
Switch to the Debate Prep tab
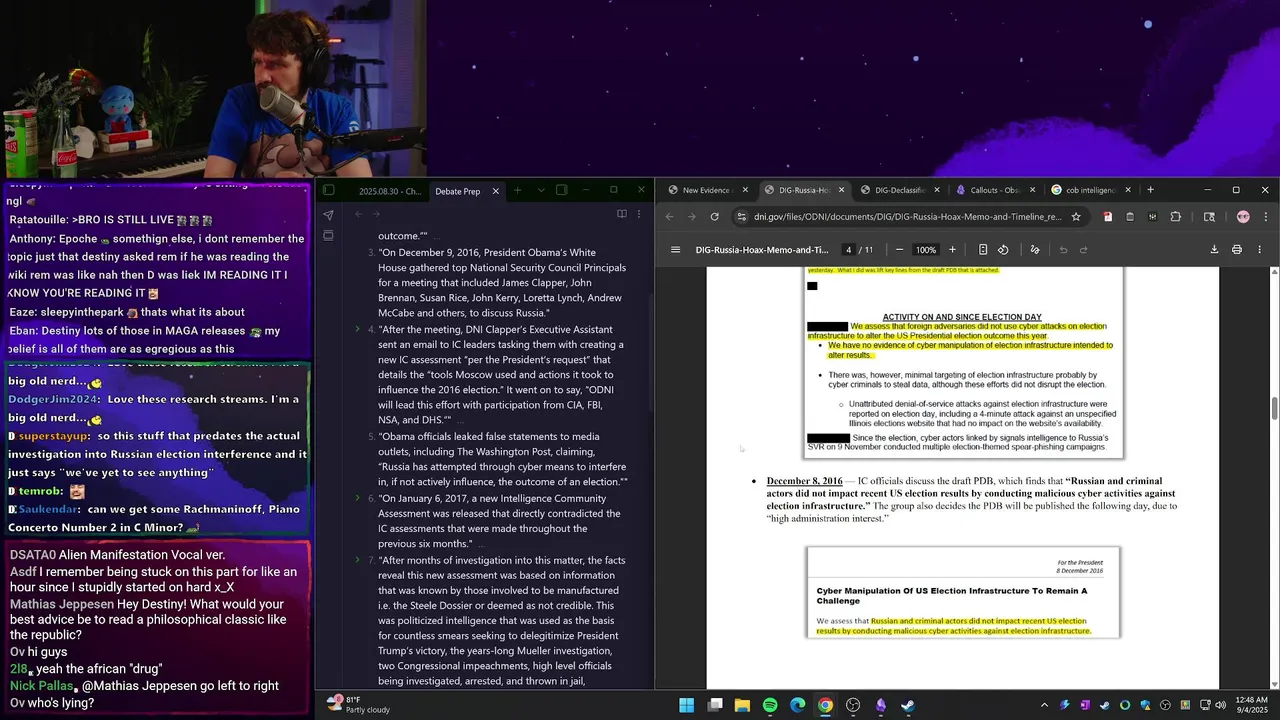[457, 191]
